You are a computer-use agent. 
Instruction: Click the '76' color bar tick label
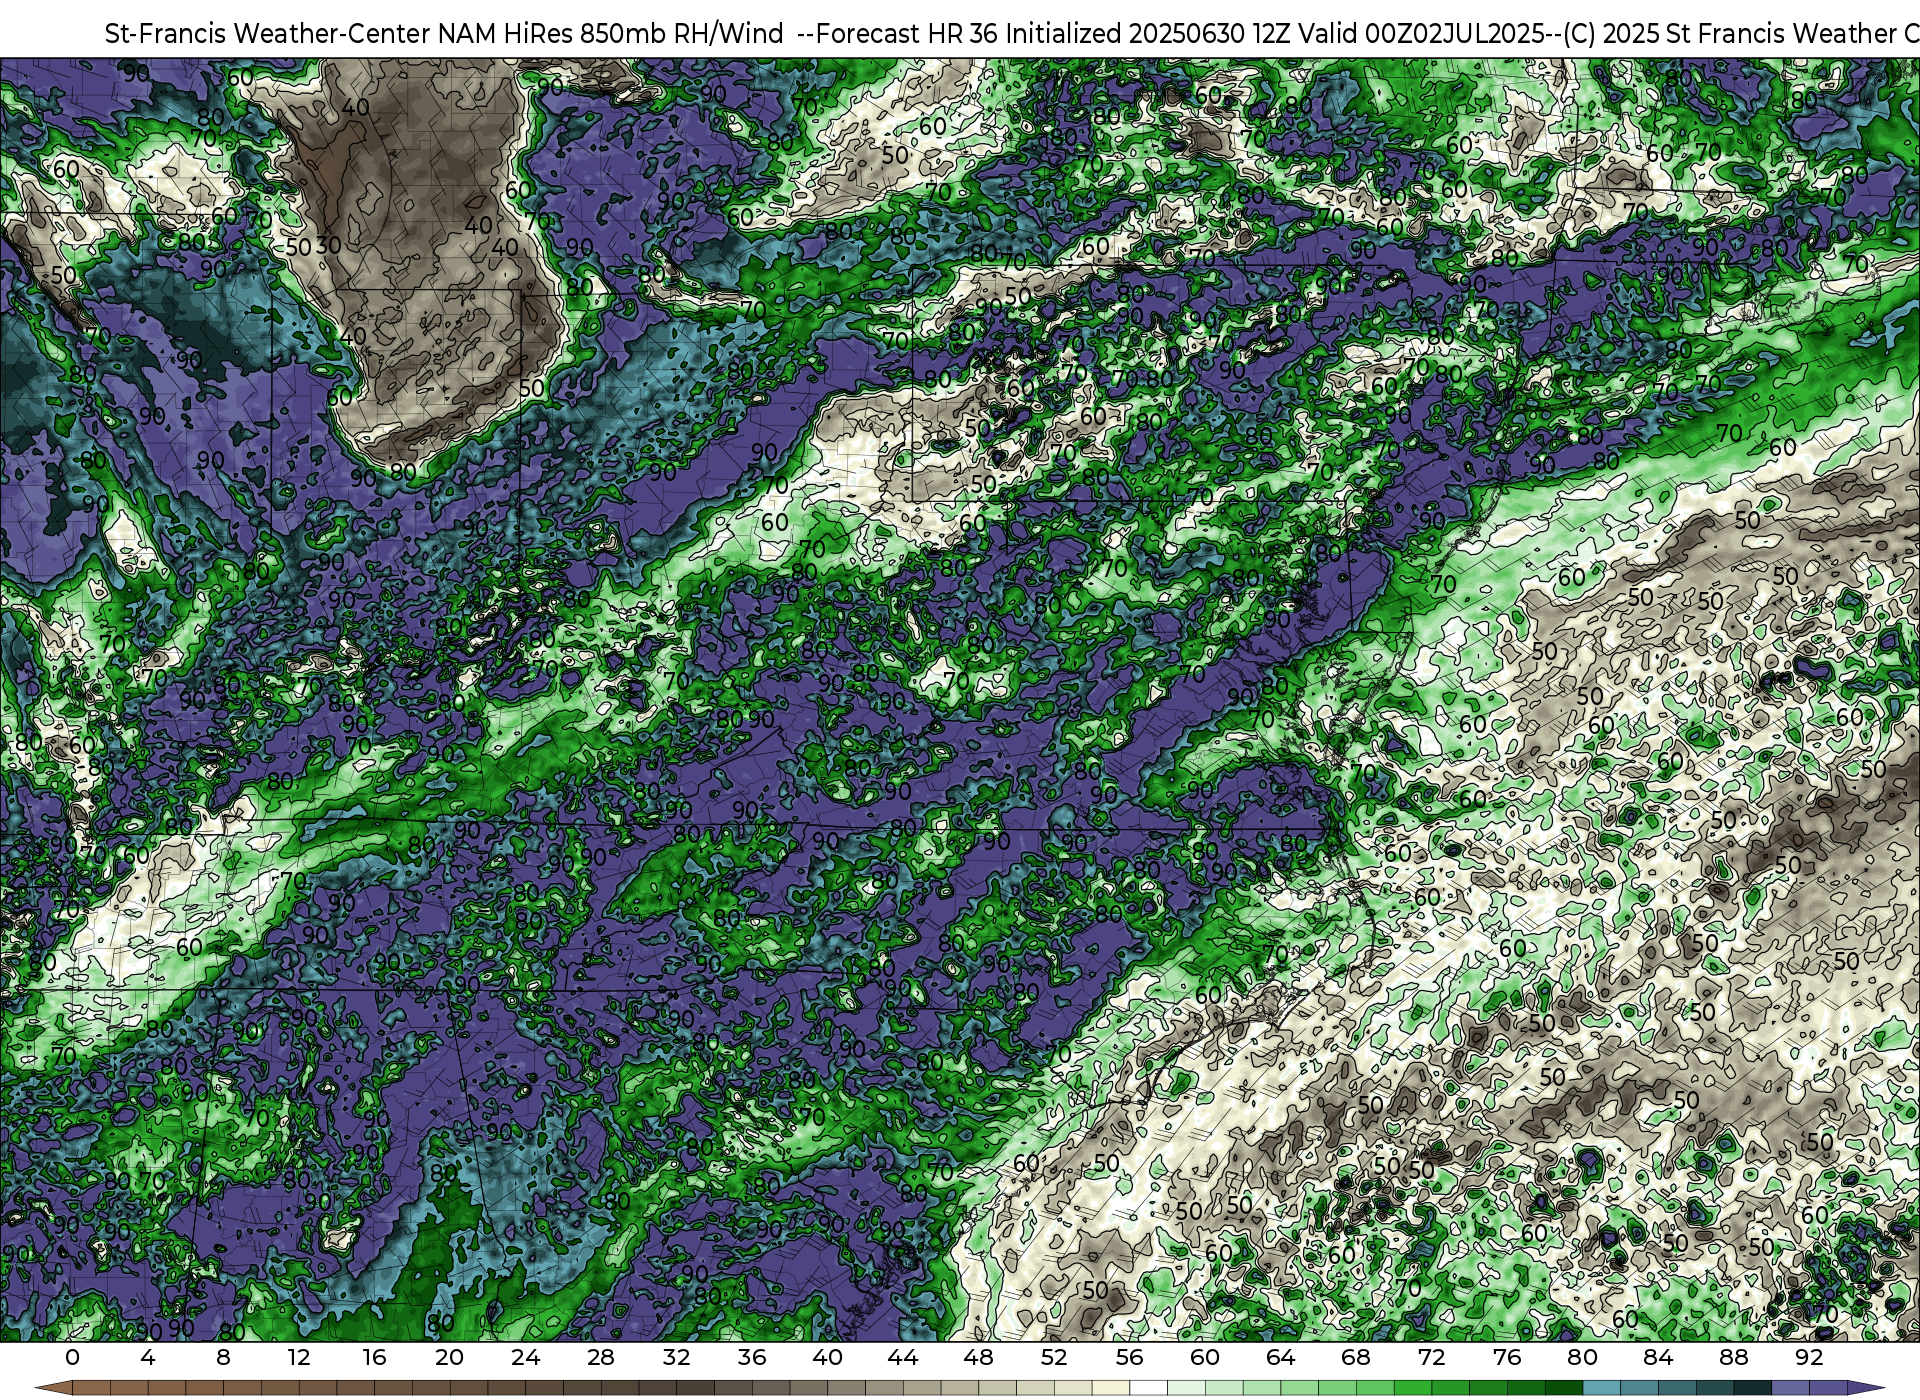coord(1507,1357)
